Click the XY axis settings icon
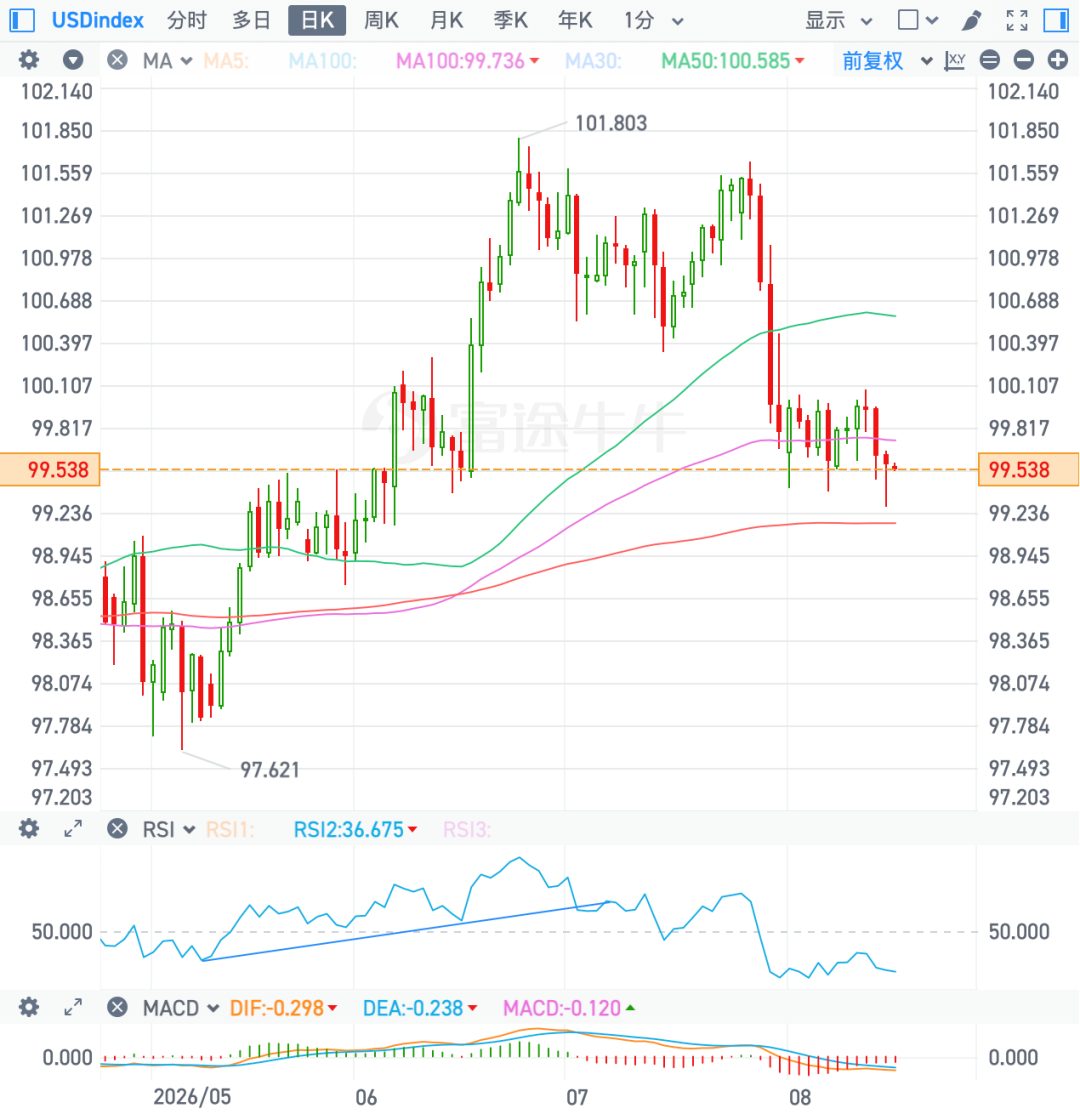 click(x=955, y=60)
